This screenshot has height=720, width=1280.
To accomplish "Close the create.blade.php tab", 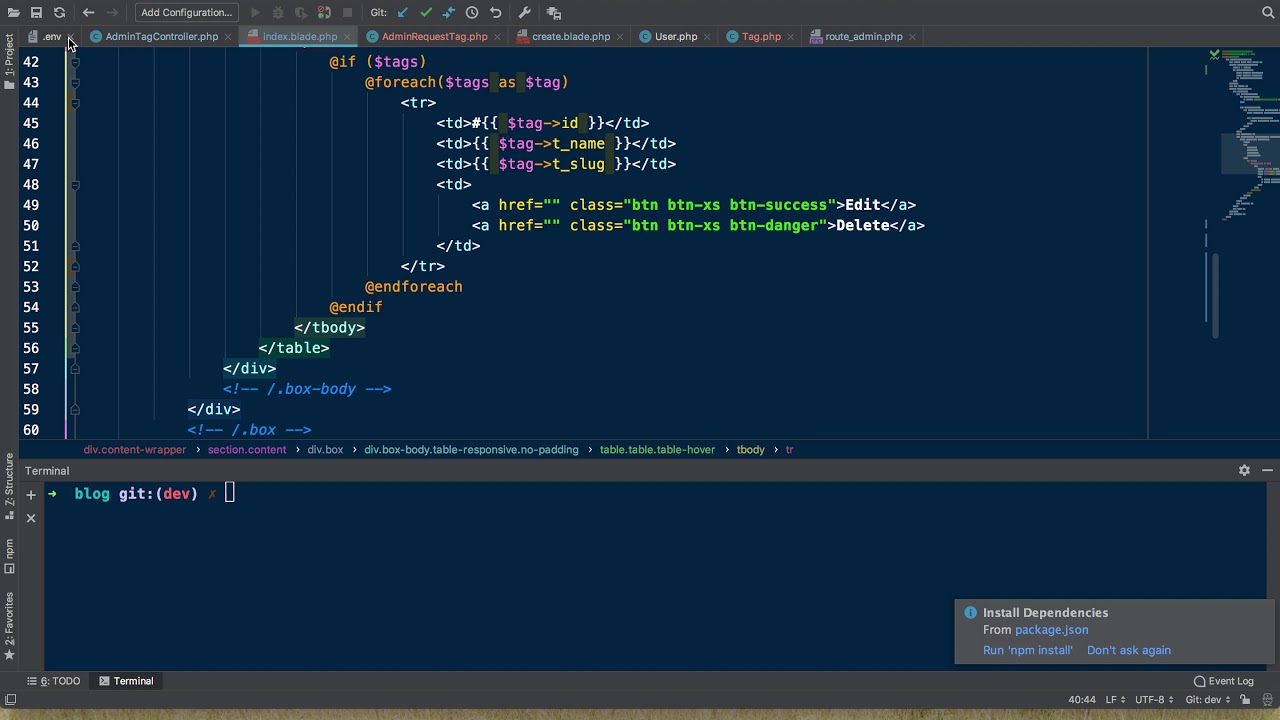I will click(x=620, y=36).
